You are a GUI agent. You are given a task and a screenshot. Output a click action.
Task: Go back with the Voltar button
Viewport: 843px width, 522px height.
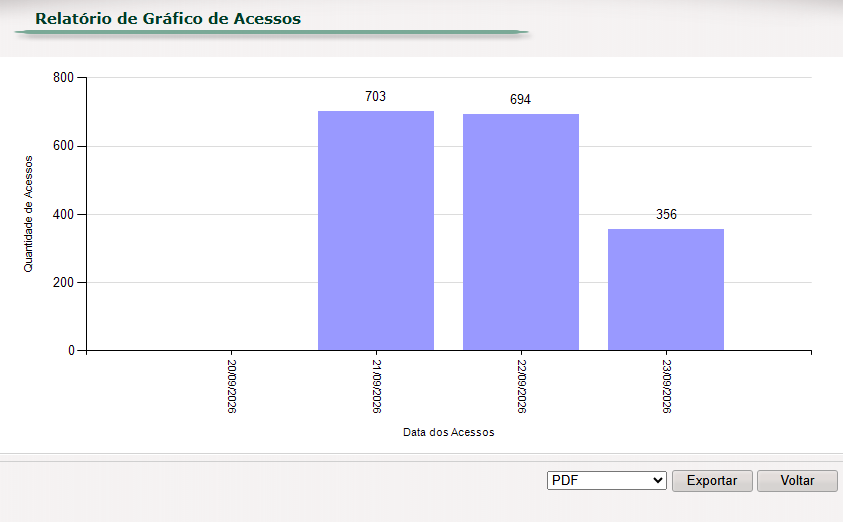pos(797,481)
